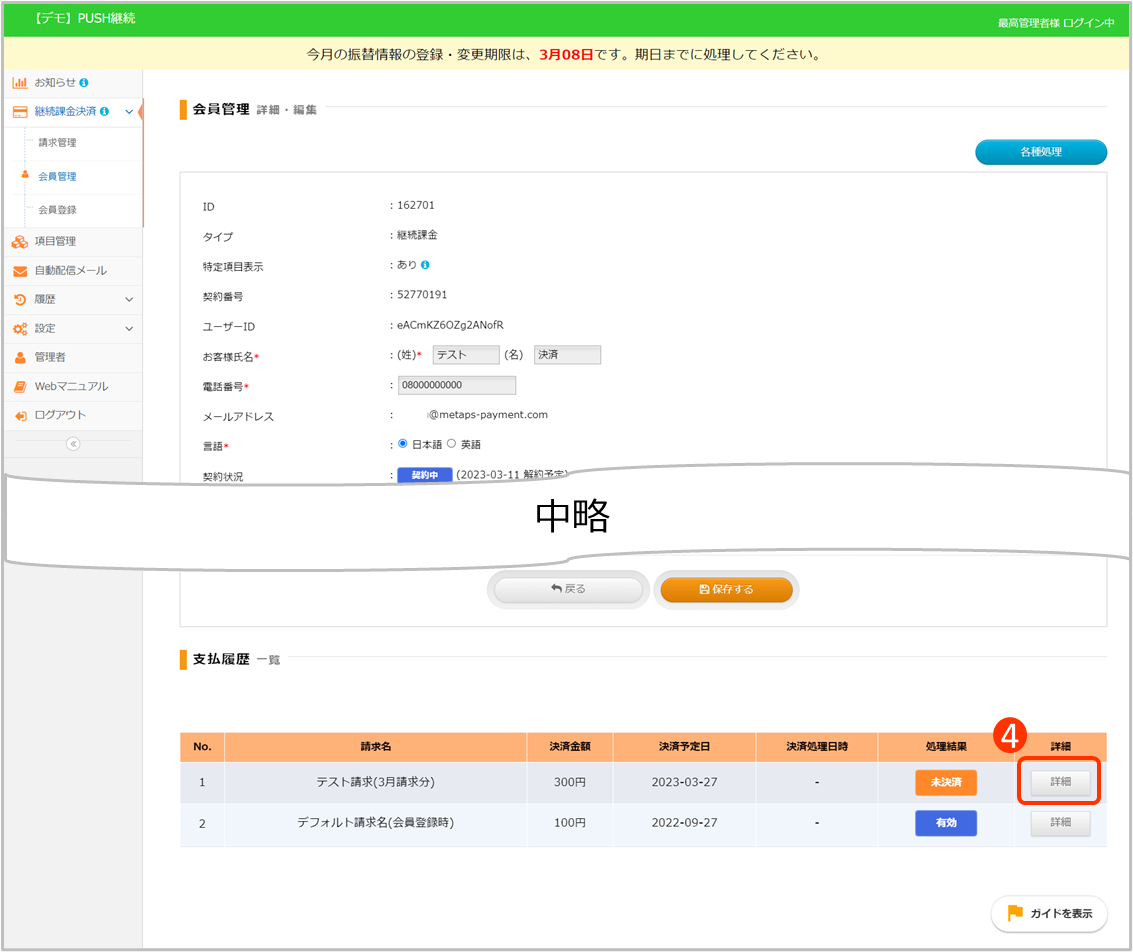Viewport: 1133px width, 952px height.
Task: Click the 電話番号 input field
Action: pyautogui.click(x=457, y=386)
